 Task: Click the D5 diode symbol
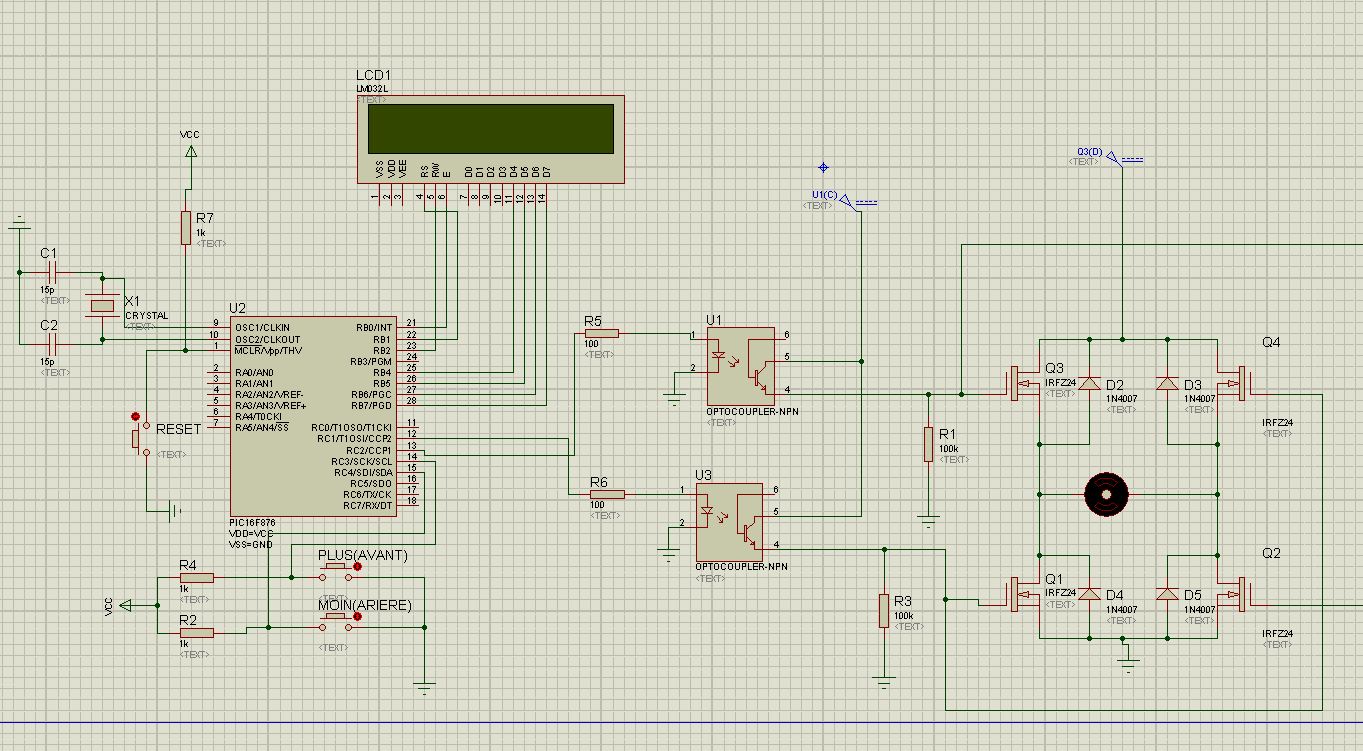[x=1167, y=594]
